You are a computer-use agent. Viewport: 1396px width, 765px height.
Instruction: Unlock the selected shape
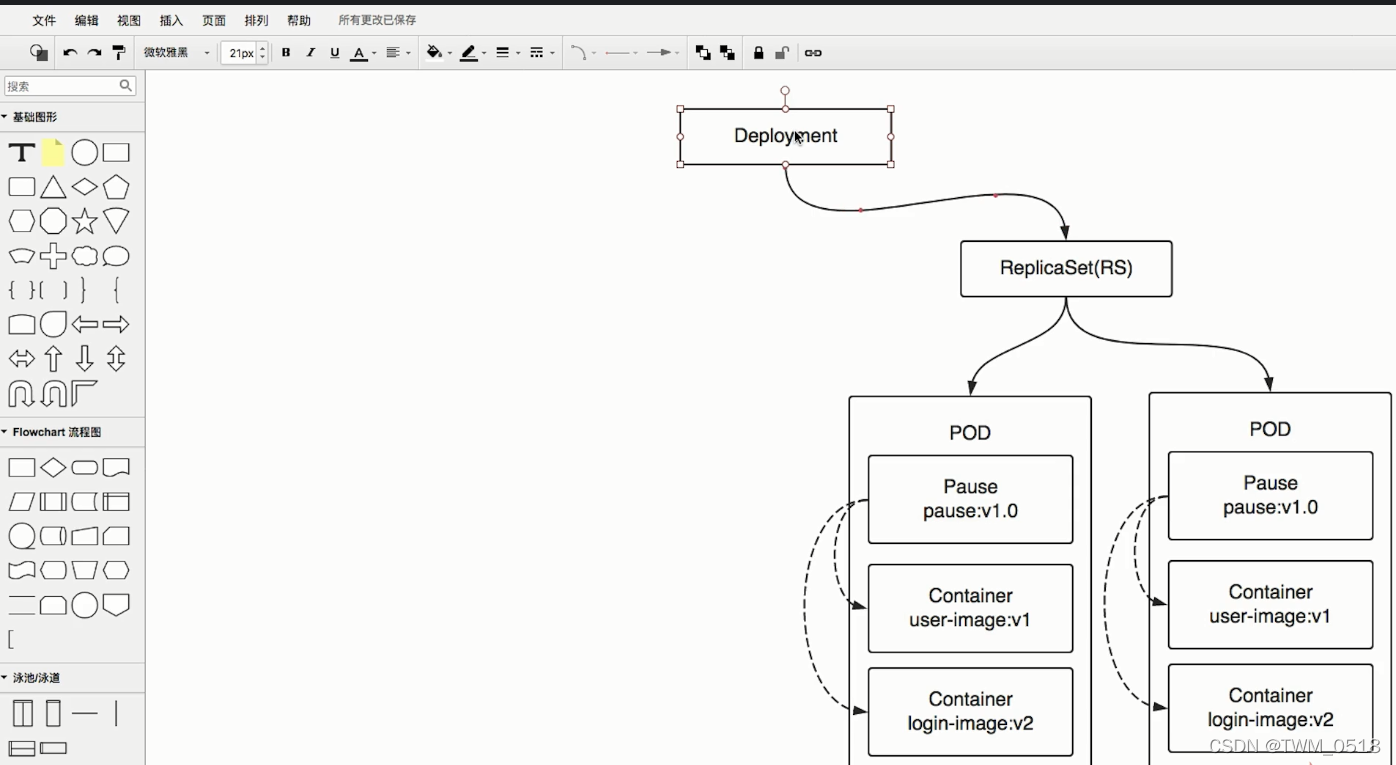[783, 53]
